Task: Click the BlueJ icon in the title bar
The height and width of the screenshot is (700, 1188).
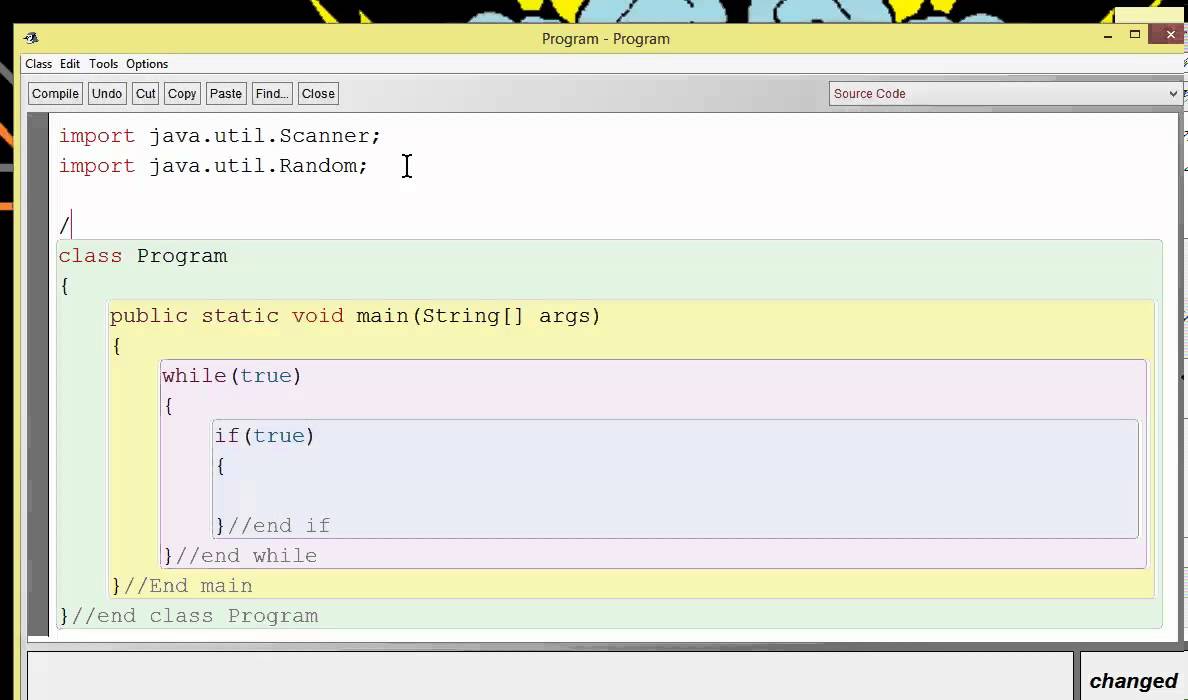Action: tap(31, 38)
